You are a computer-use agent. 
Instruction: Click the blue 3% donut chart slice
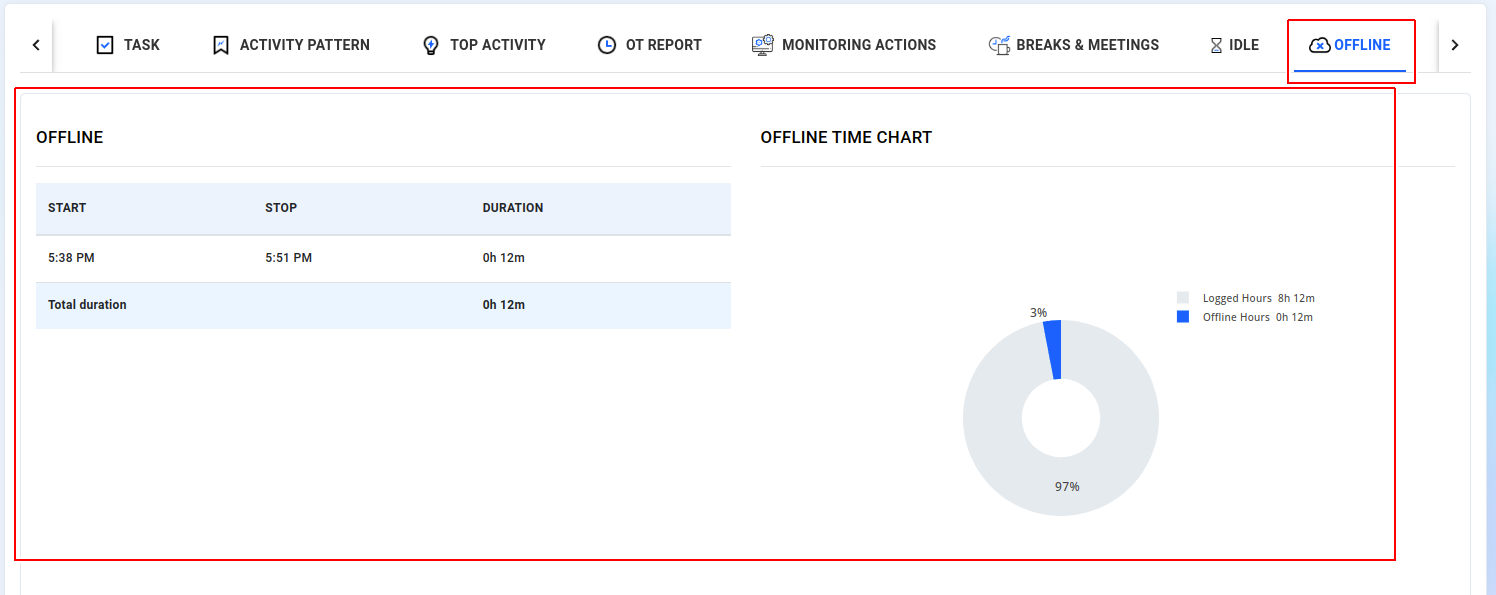pos(1053,350)
